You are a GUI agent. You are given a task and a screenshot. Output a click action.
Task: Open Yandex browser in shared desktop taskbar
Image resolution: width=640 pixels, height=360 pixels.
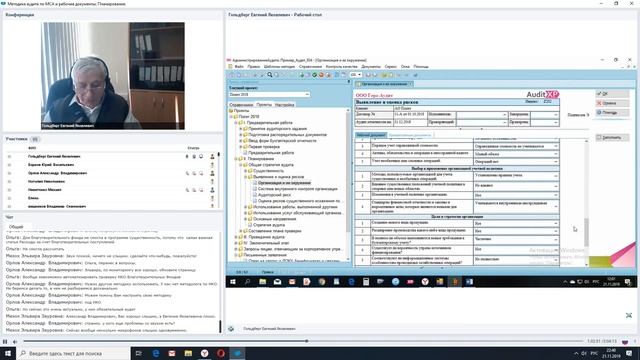[425, 282]
